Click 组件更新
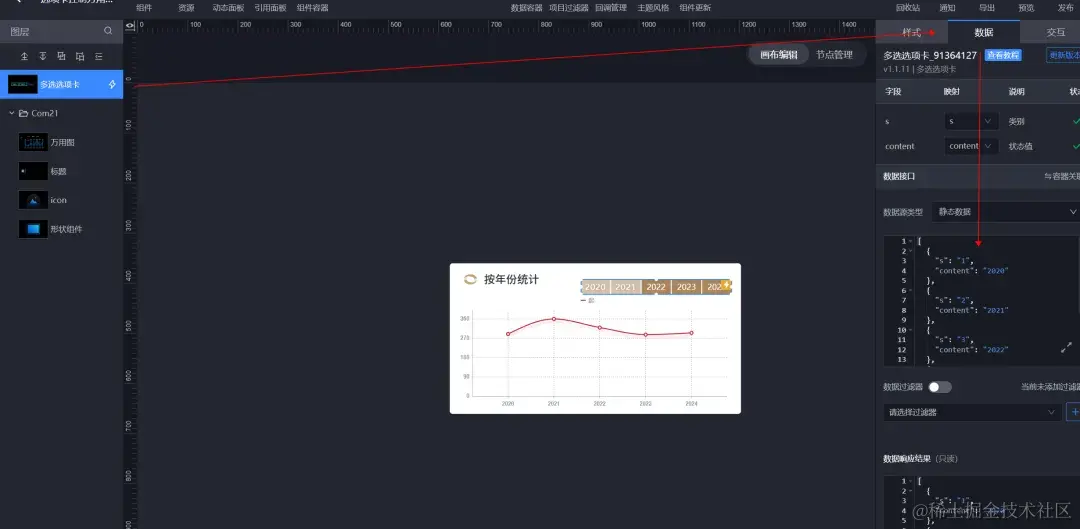1080x529 pixels. (695, 8)
